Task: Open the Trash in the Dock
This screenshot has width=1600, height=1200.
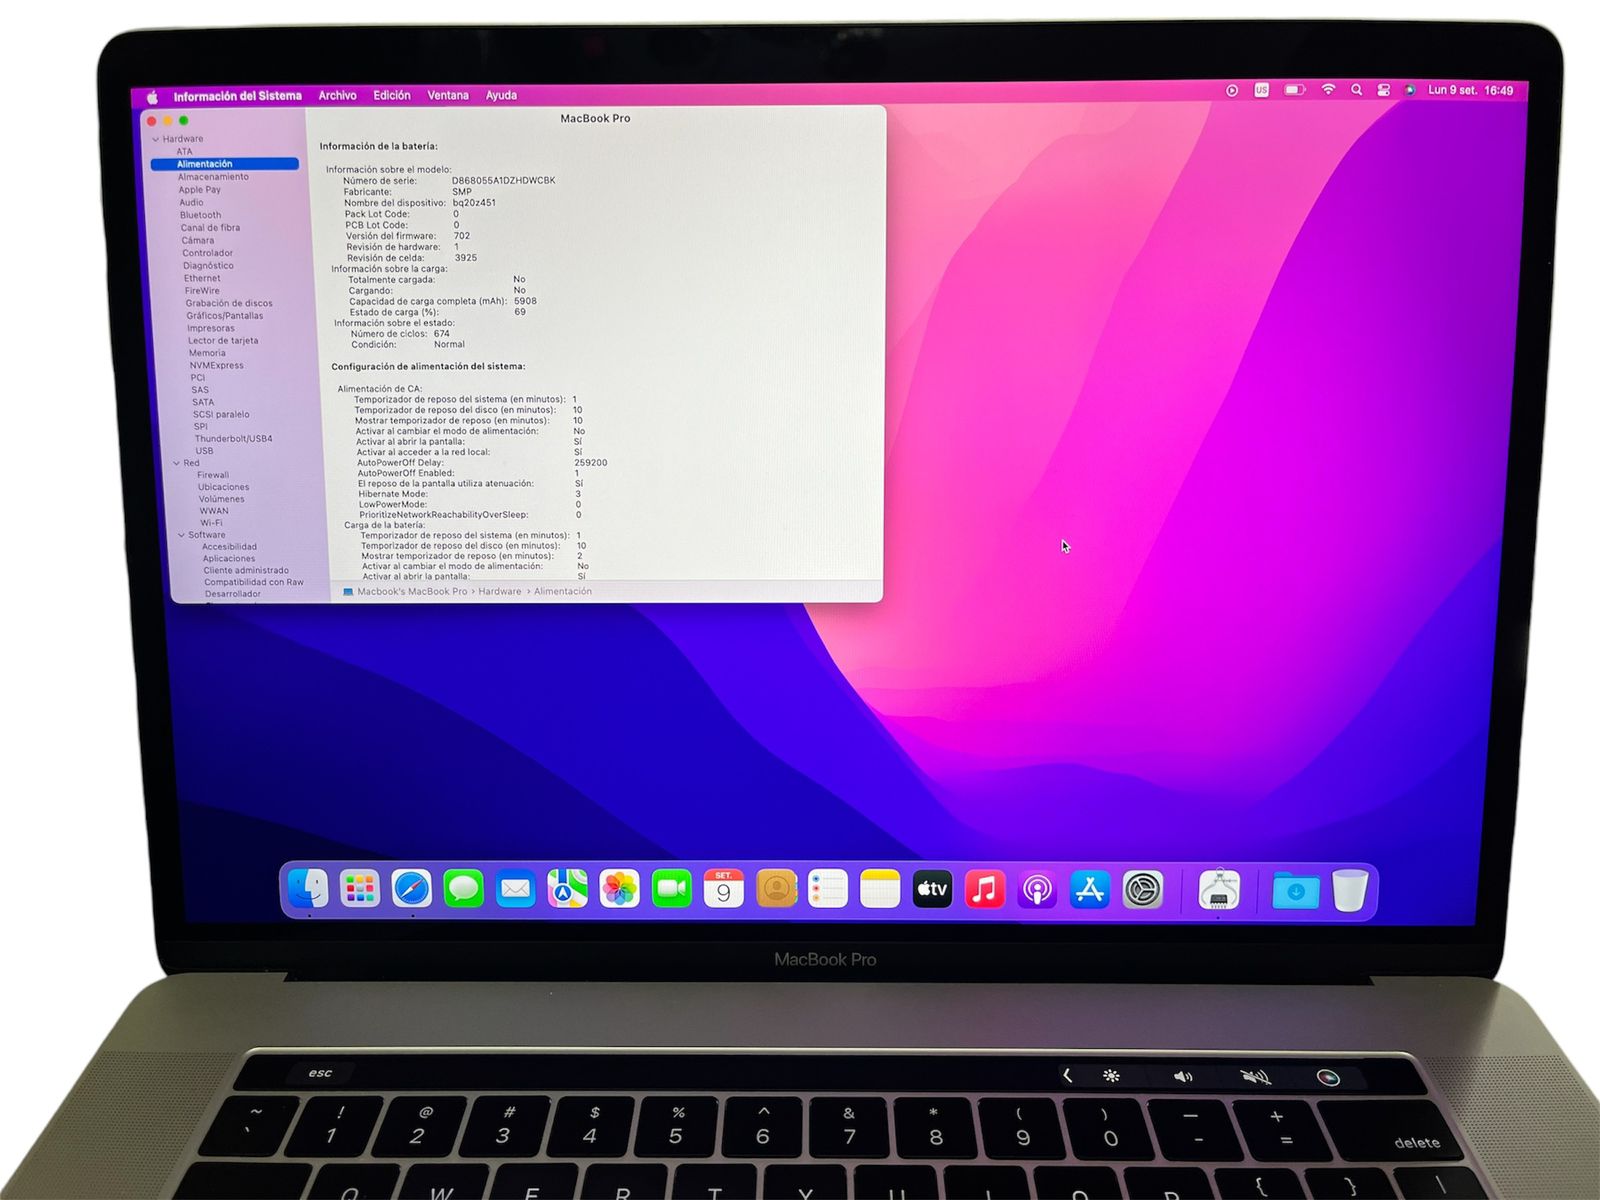Action: pyautogui.click(x=1349, y=889)
